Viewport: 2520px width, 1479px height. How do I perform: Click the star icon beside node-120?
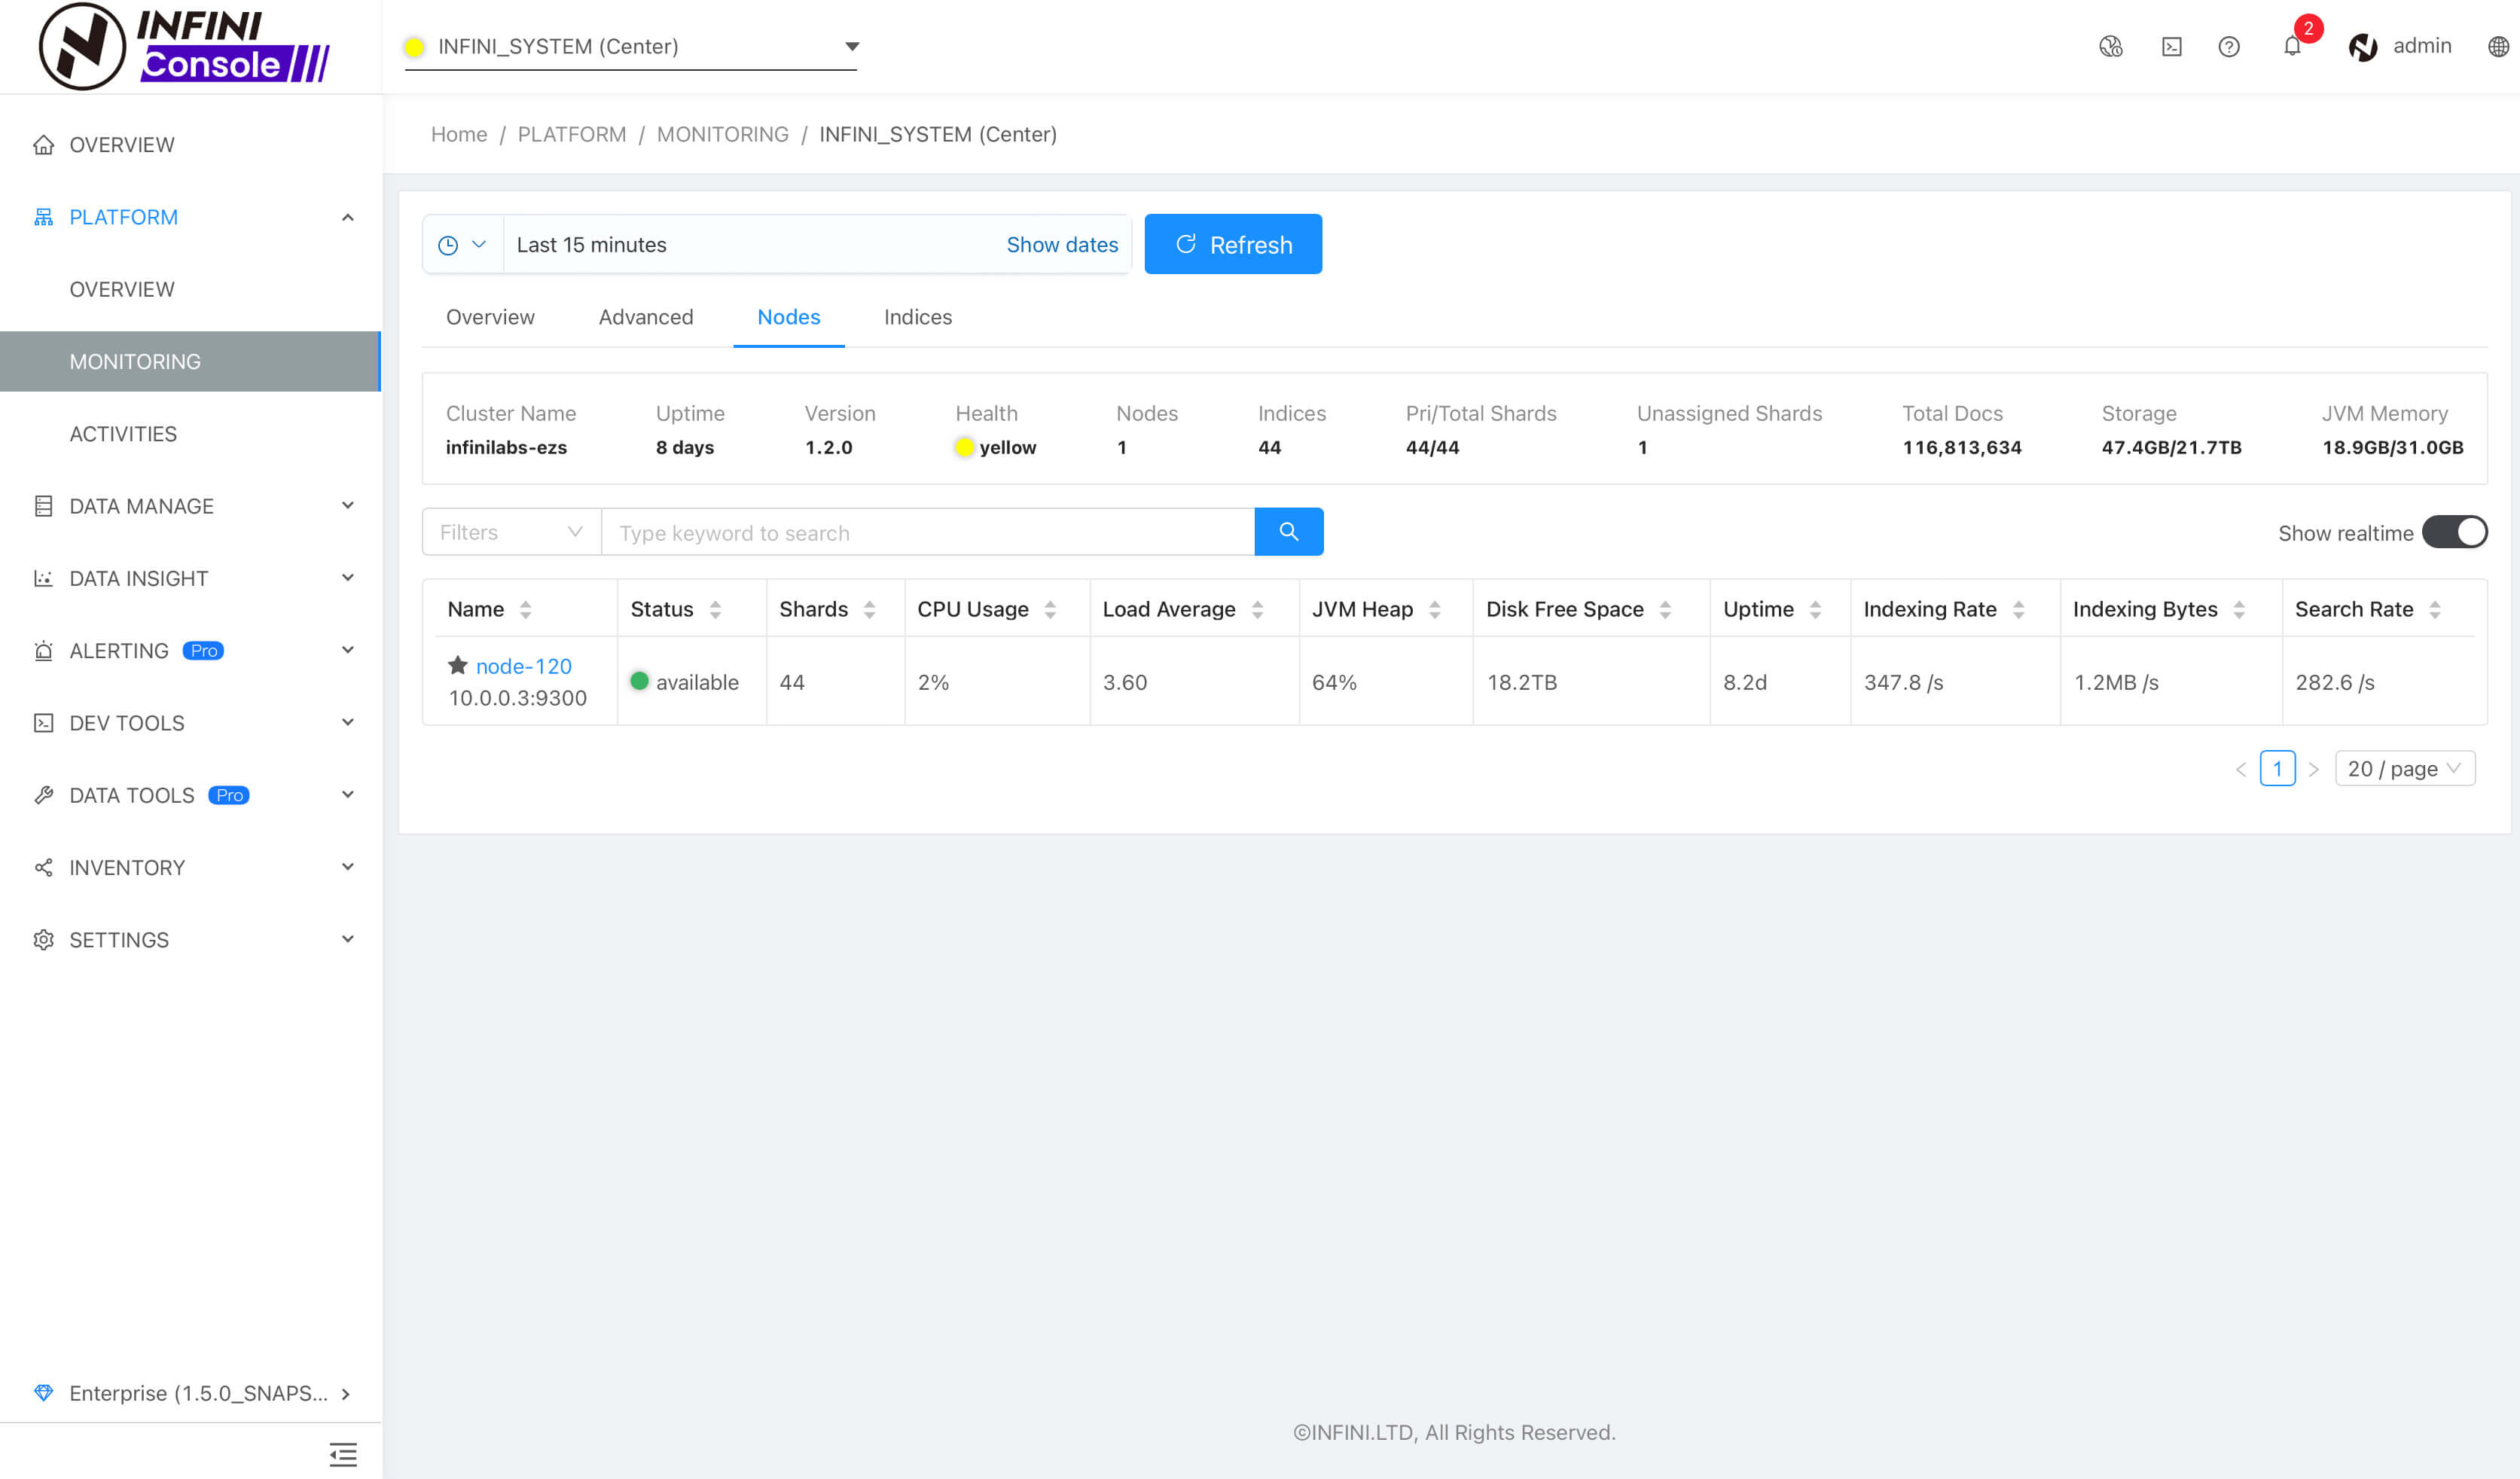tap(458, 665)
